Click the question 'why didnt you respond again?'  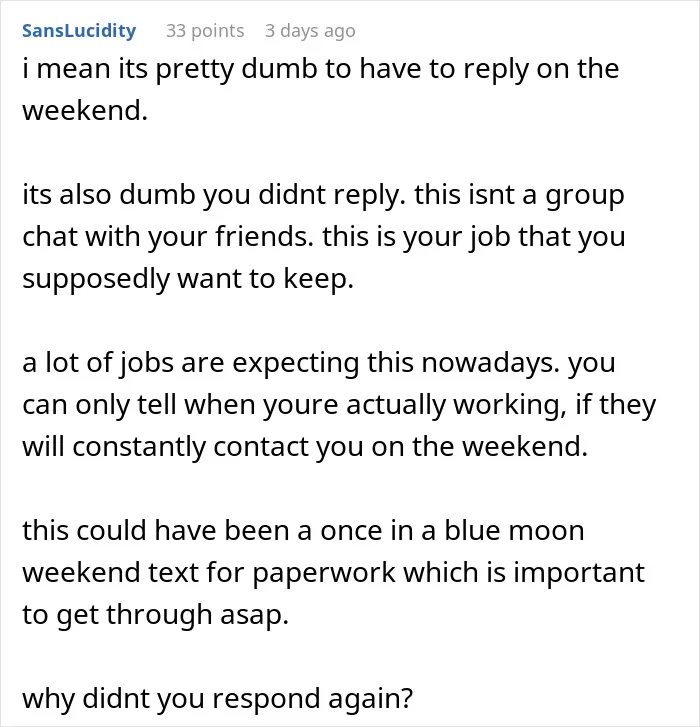(x=217, y=699)
